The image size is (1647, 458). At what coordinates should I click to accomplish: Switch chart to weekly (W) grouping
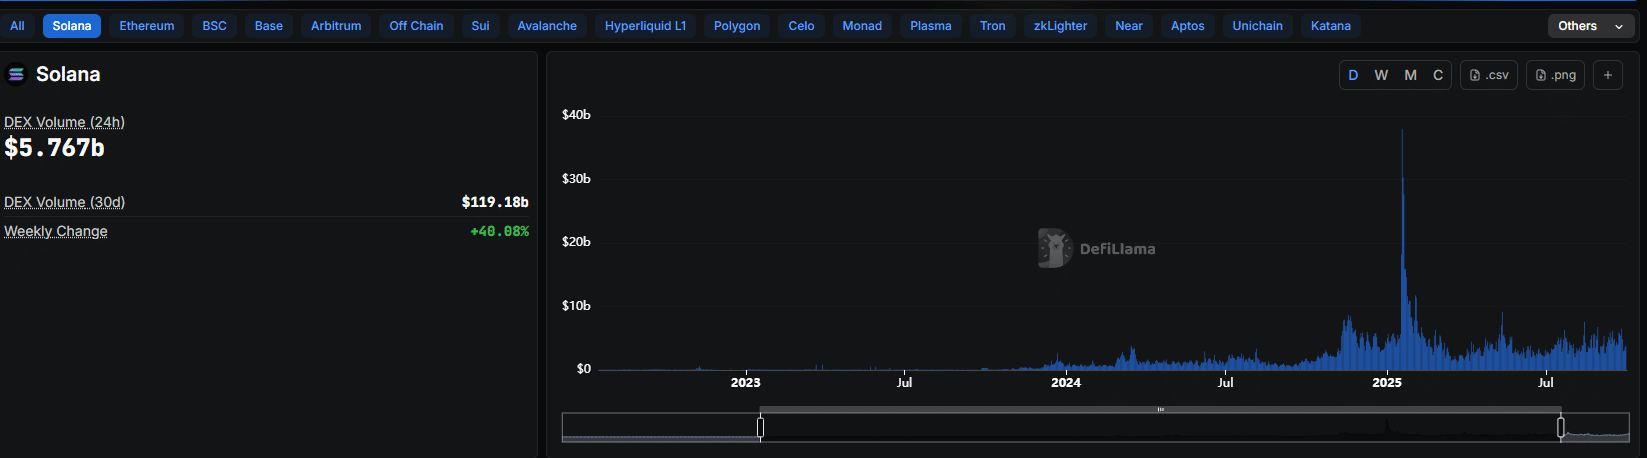click(1381, 75)
